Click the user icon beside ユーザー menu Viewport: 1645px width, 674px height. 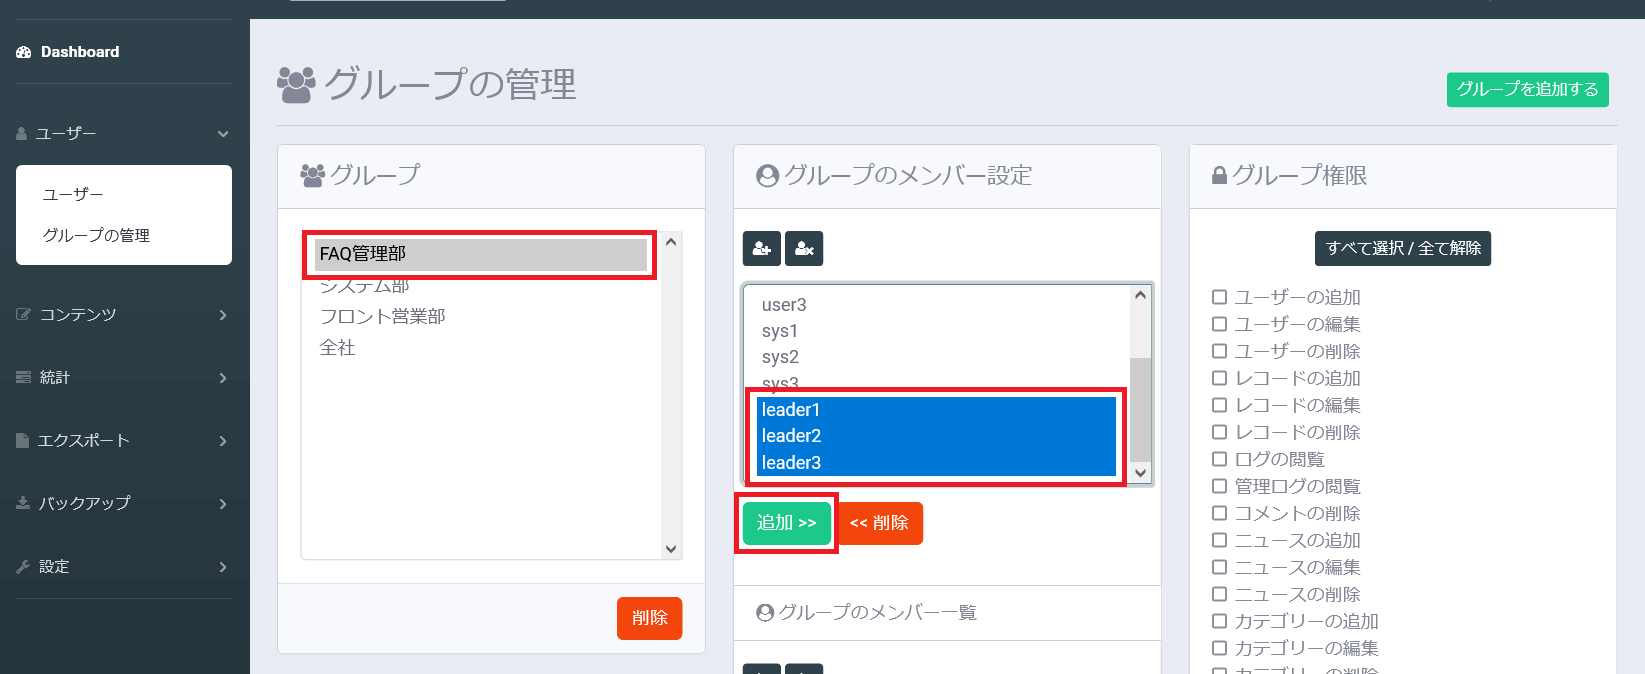click(22, 133)
